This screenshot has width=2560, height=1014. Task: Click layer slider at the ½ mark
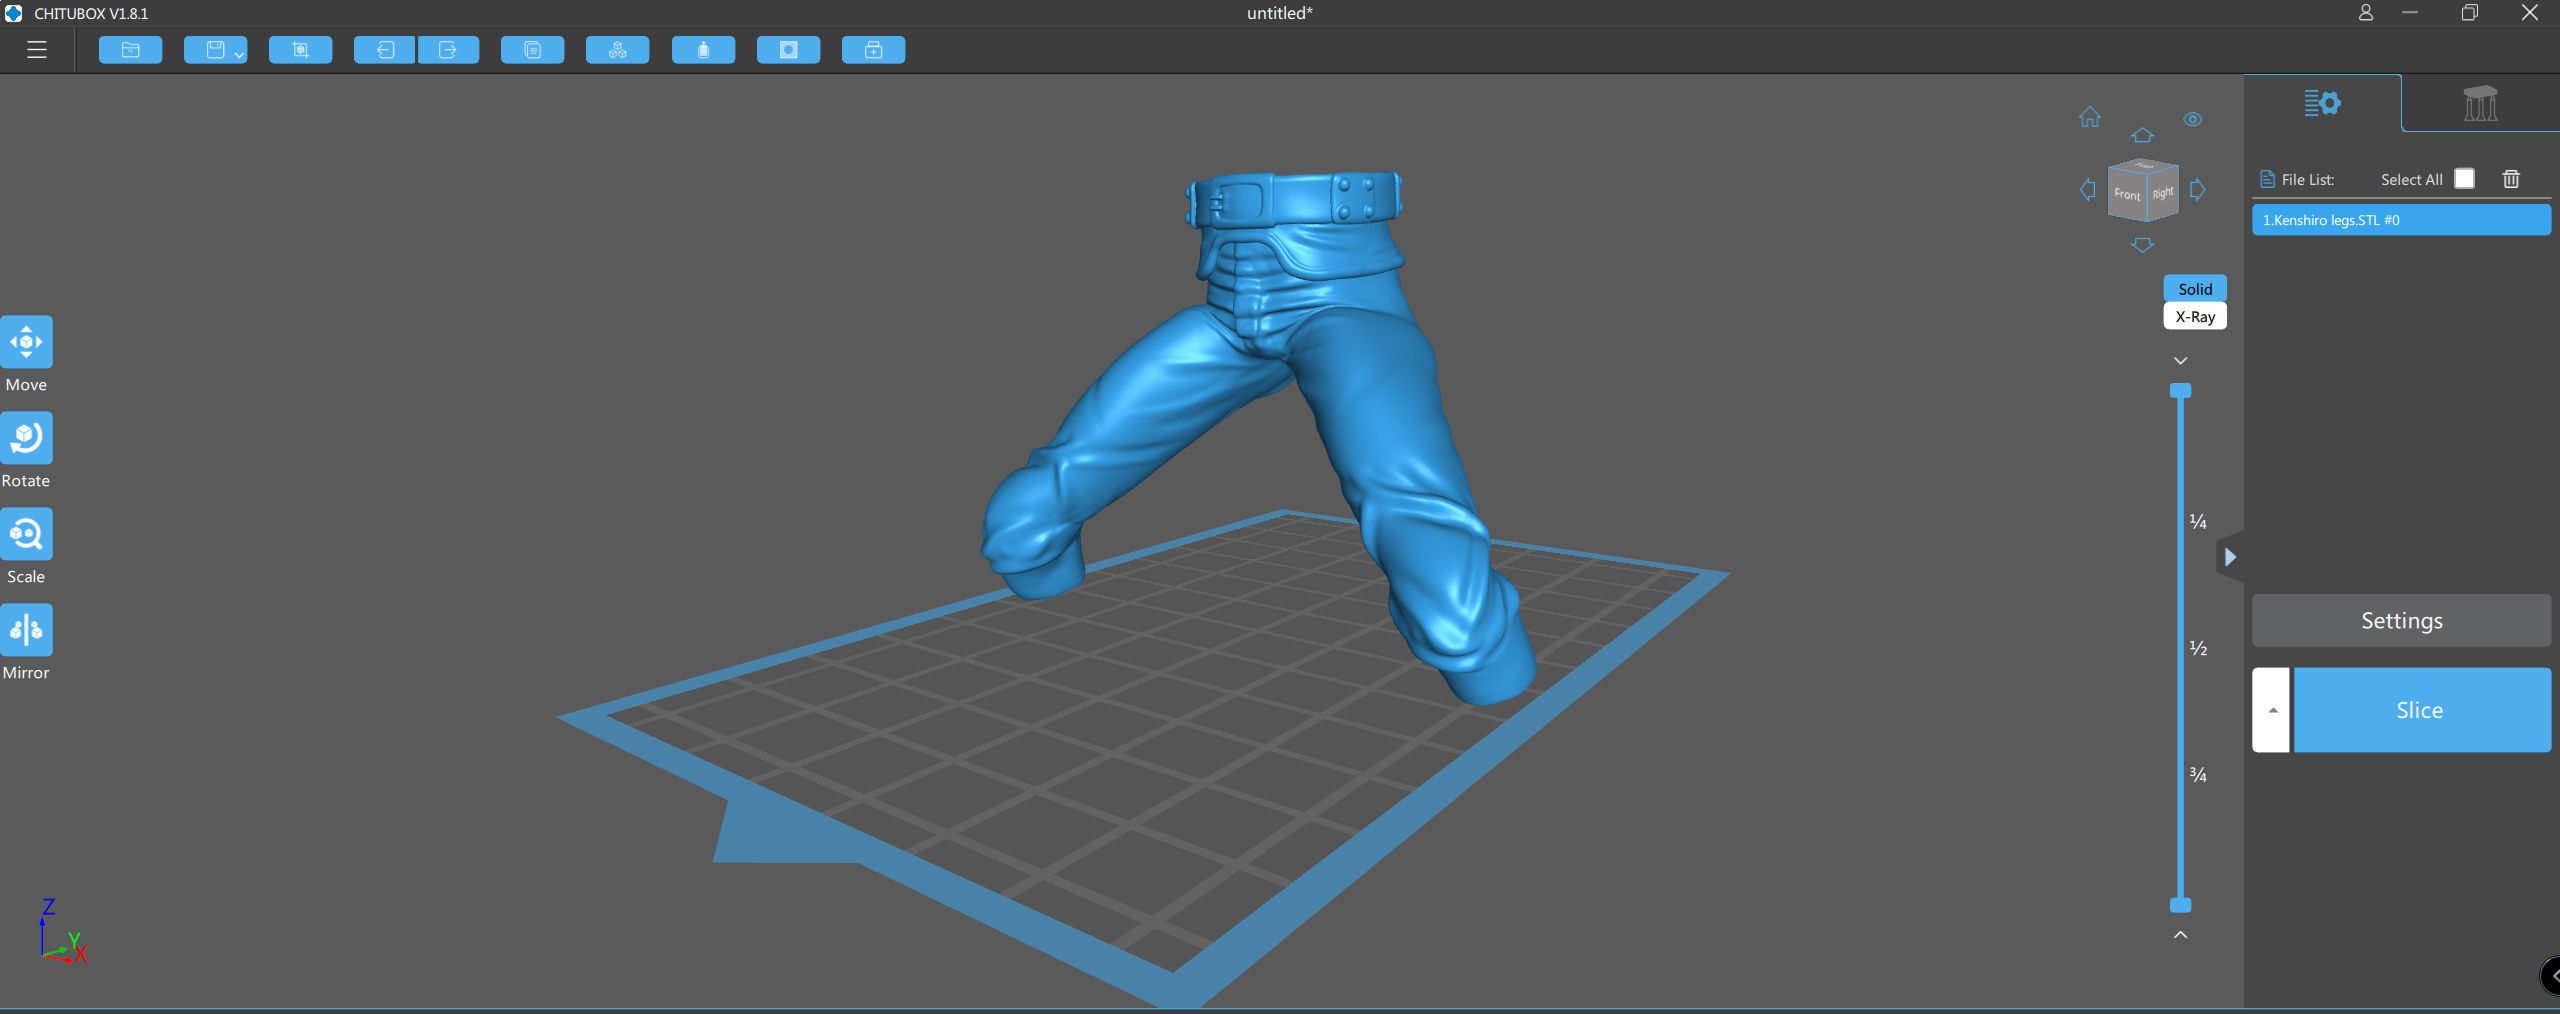pos(2181,648)
